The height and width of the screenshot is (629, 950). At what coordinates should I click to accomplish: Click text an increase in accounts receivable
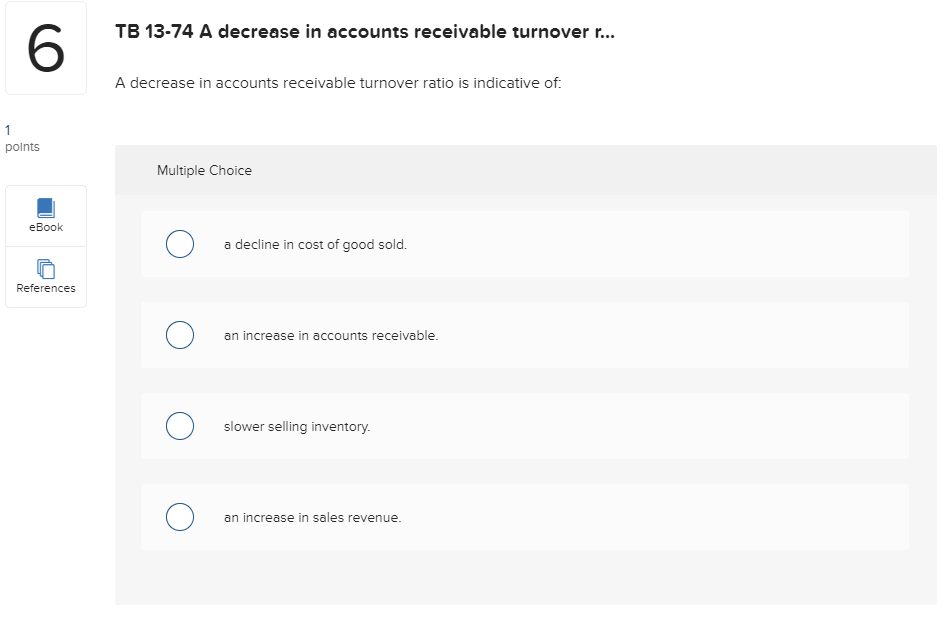point(331,335)
